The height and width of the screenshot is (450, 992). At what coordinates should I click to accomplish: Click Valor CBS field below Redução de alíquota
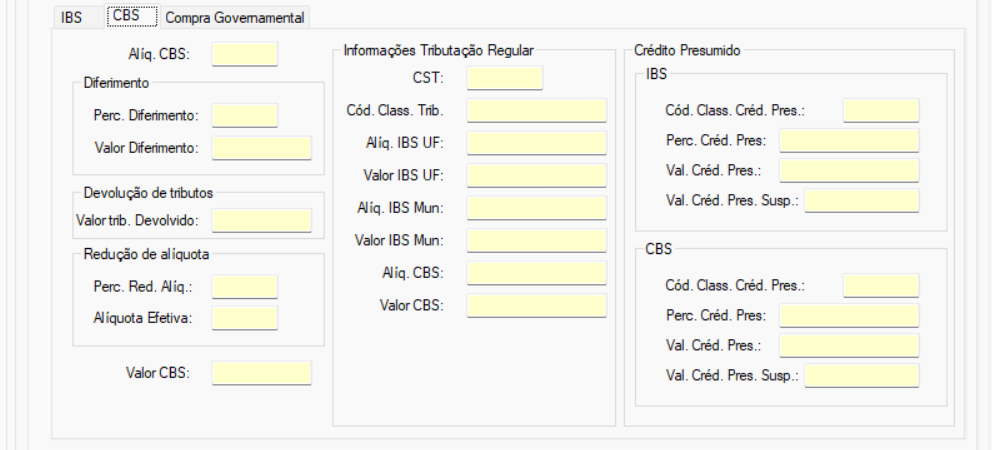261,373
